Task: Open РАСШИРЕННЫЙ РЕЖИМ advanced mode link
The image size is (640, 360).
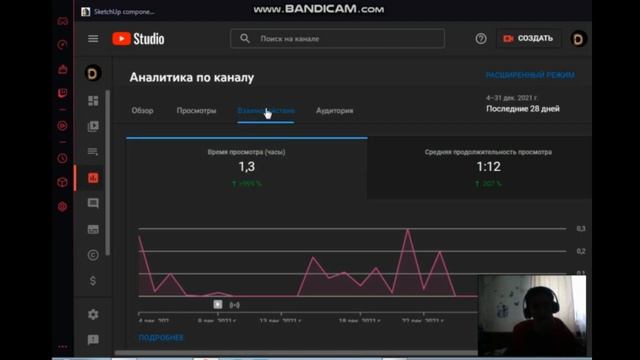Action: click(530, 75)
